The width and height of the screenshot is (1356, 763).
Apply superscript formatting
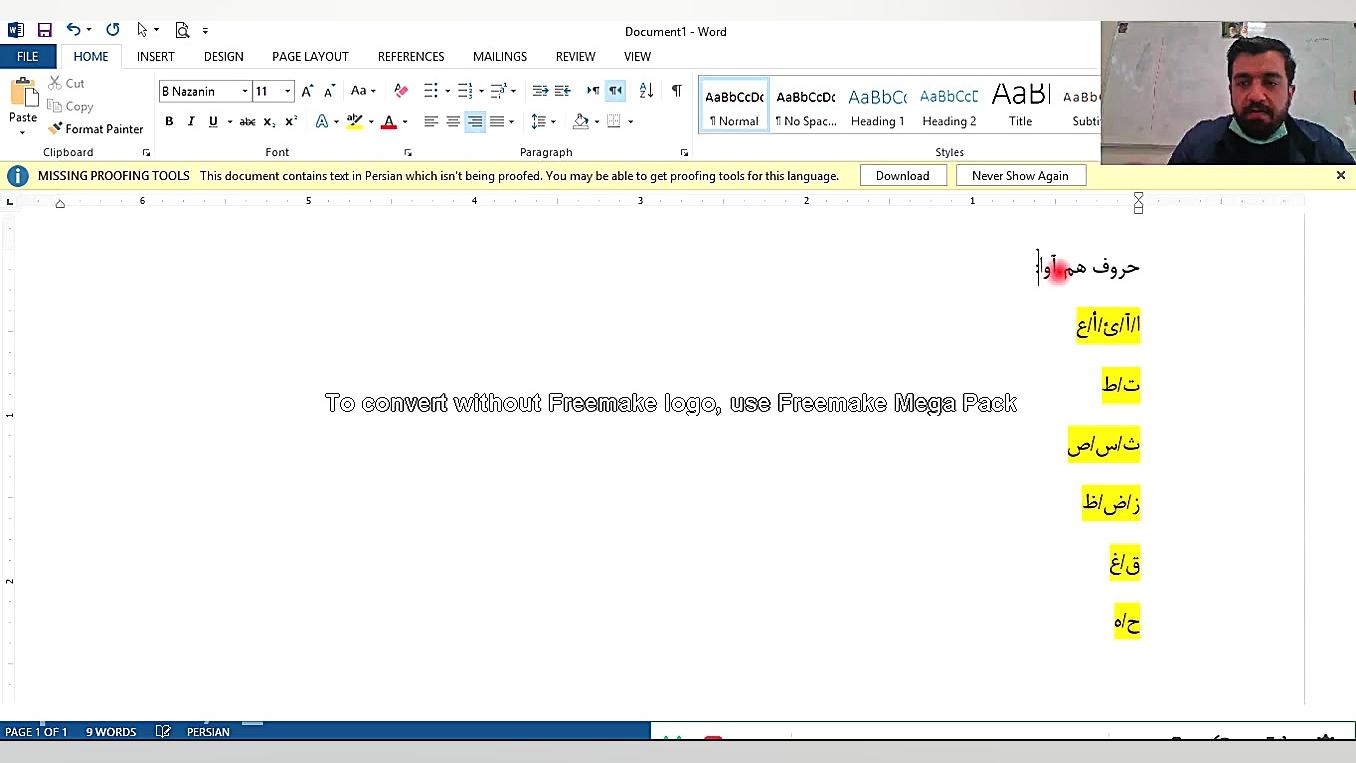291,122
